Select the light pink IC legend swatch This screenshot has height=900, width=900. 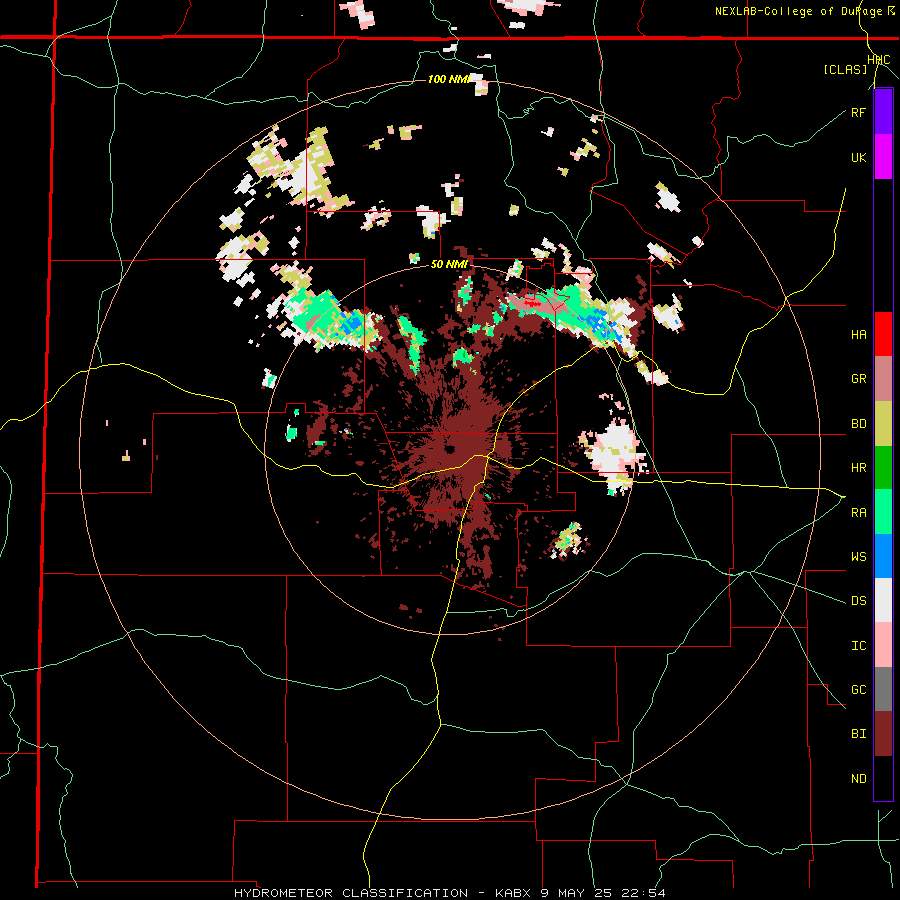coord(883,645)
